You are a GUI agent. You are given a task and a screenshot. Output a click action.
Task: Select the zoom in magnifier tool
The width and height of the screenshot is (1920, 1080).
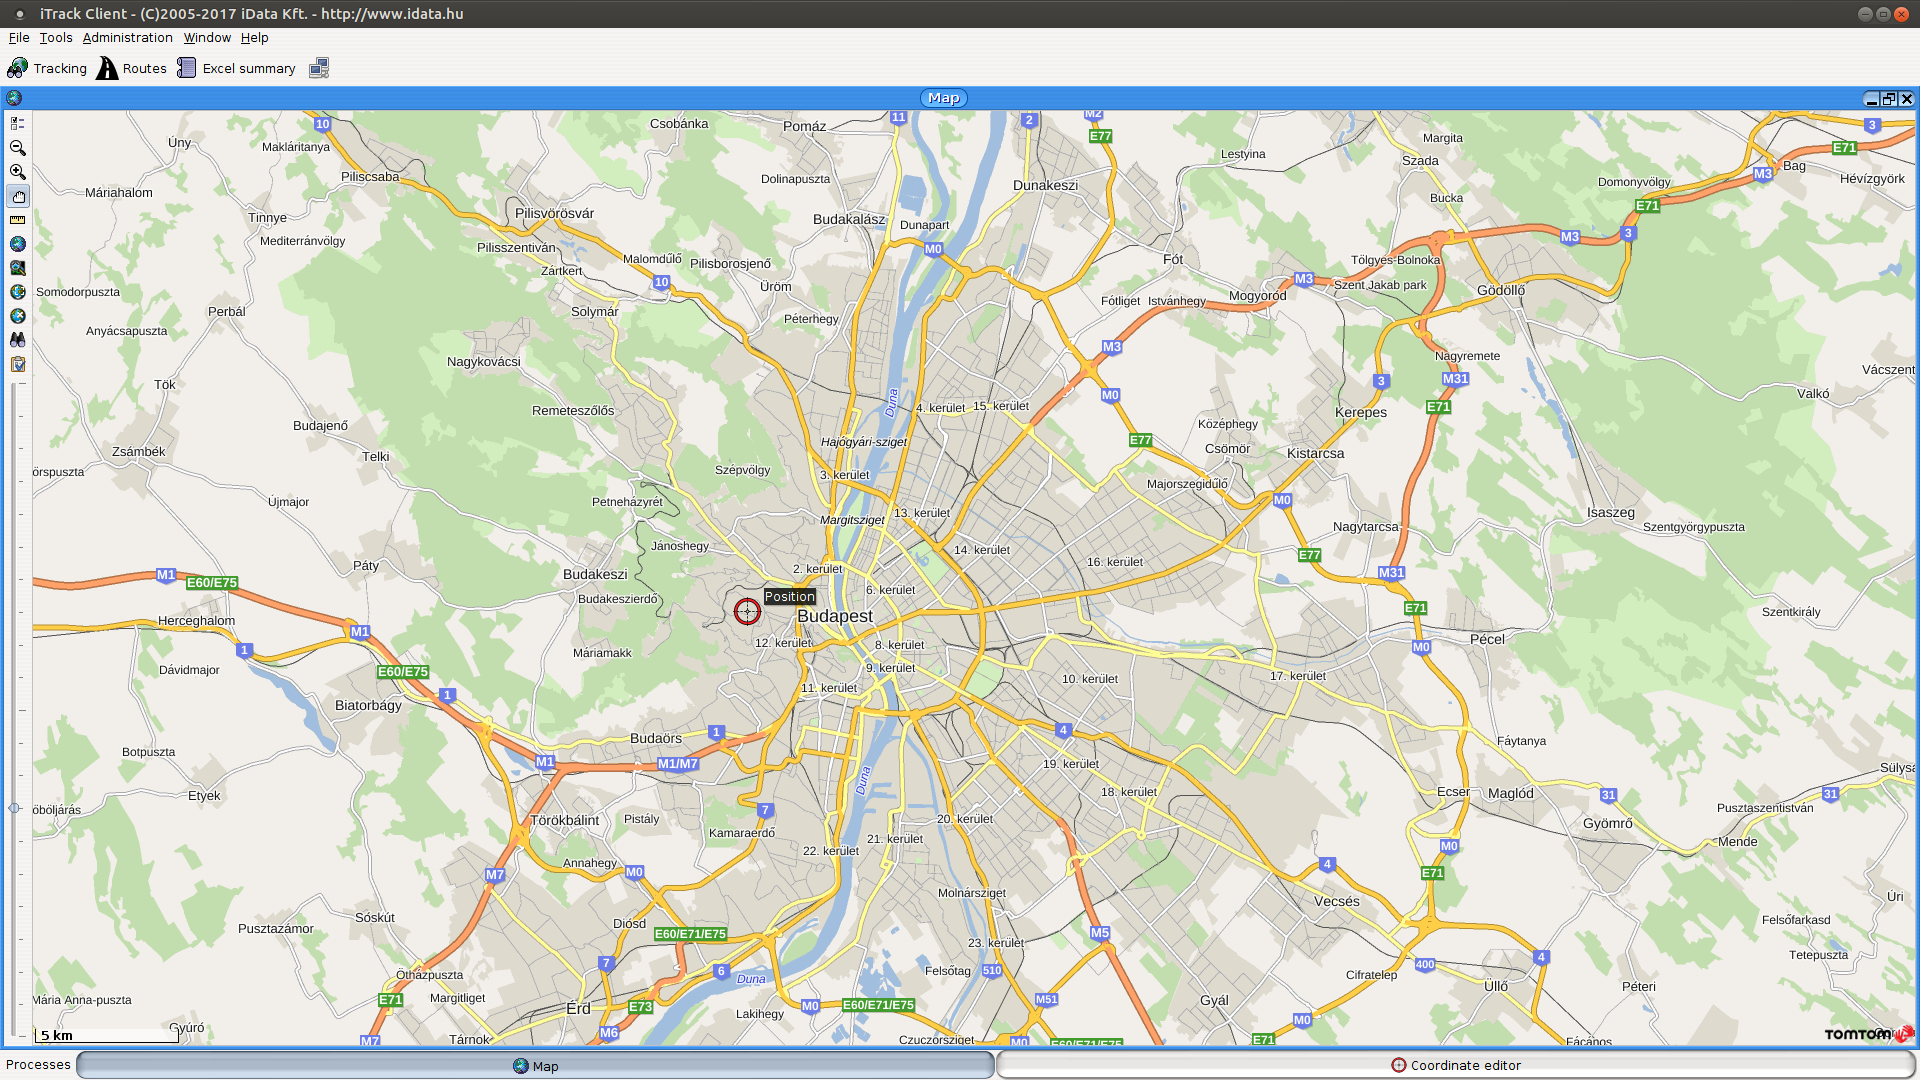17,172
